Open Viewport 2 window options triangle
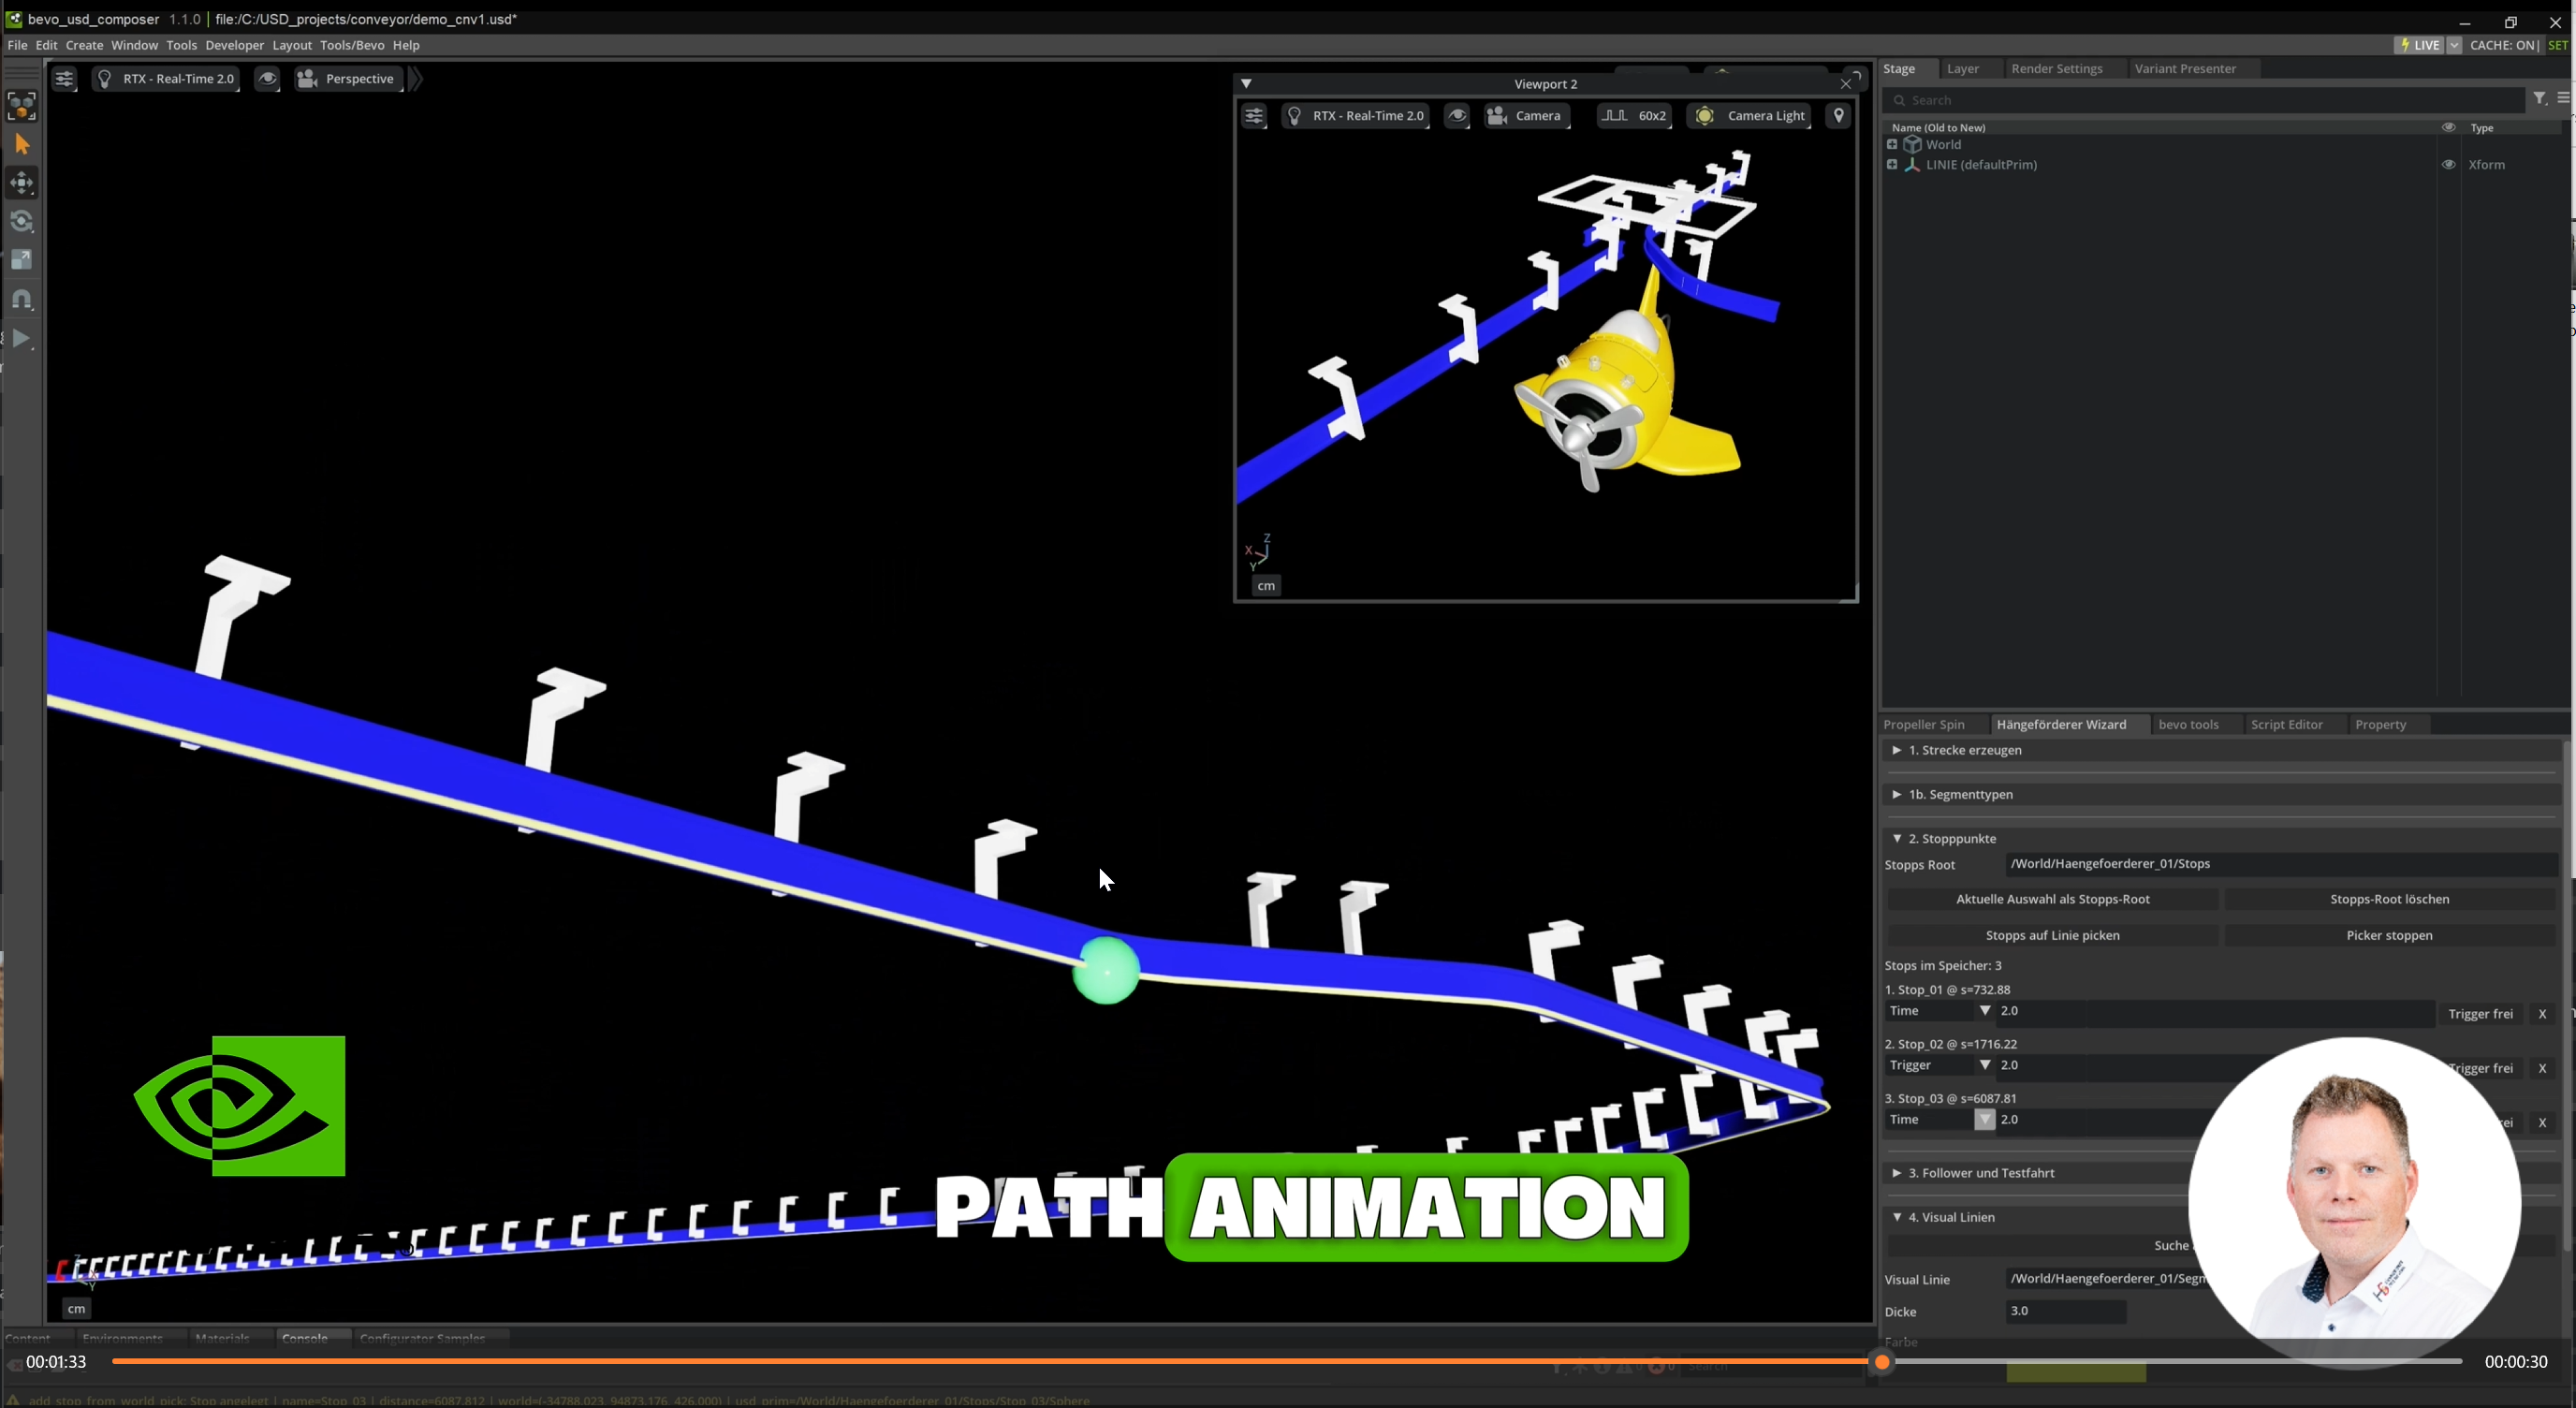2576x1408 pixels. point(1246,84)
